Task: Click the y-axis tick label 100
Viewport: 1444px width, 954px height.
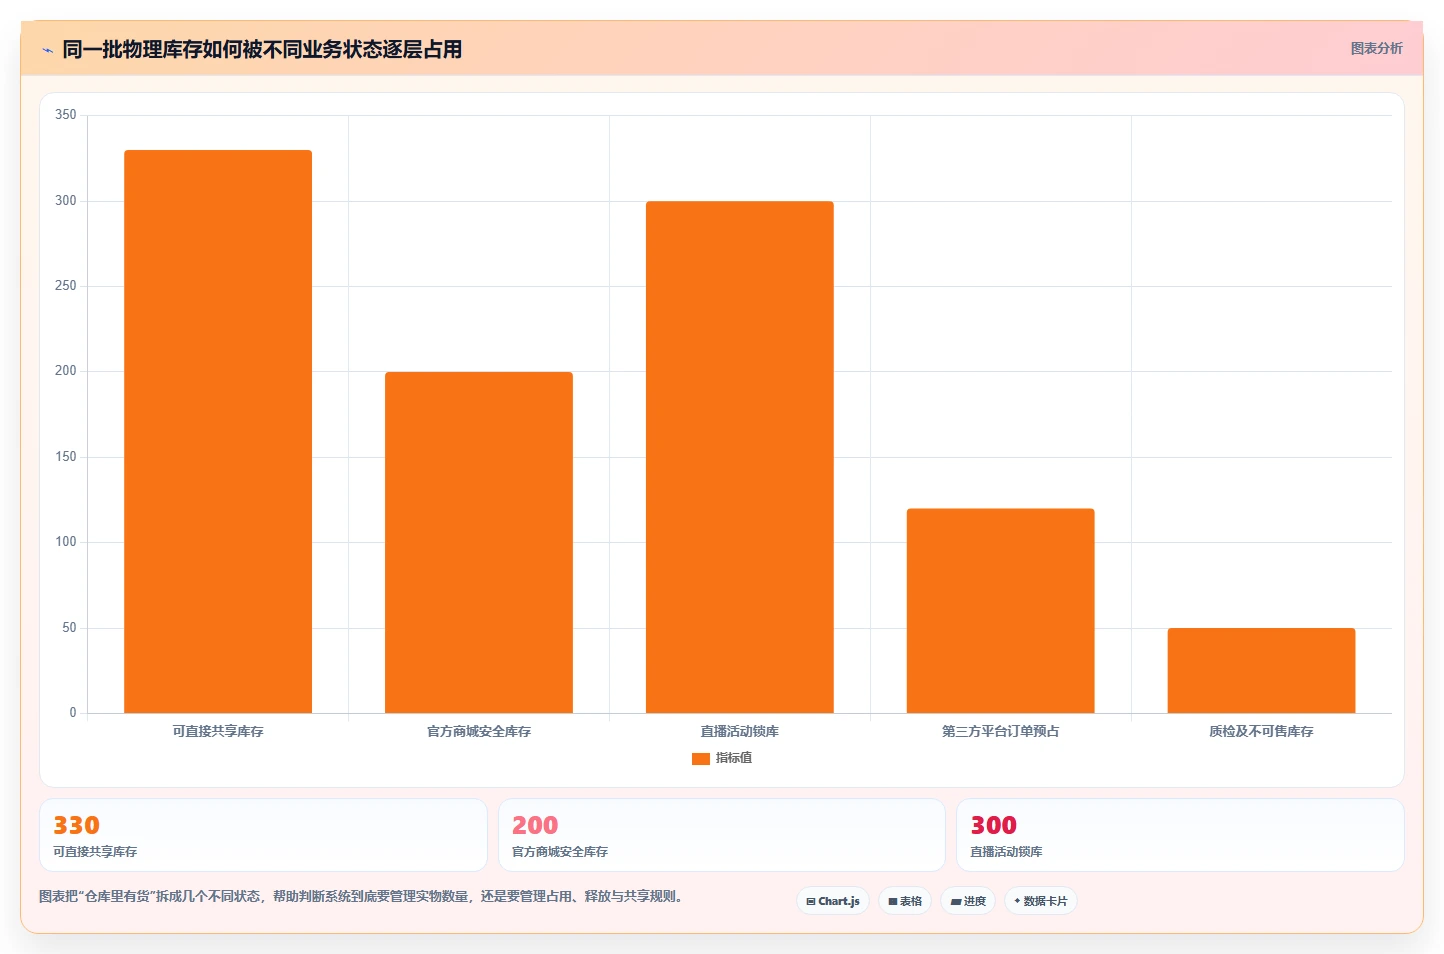Action: pyautogui.click(x=66, y=542)
